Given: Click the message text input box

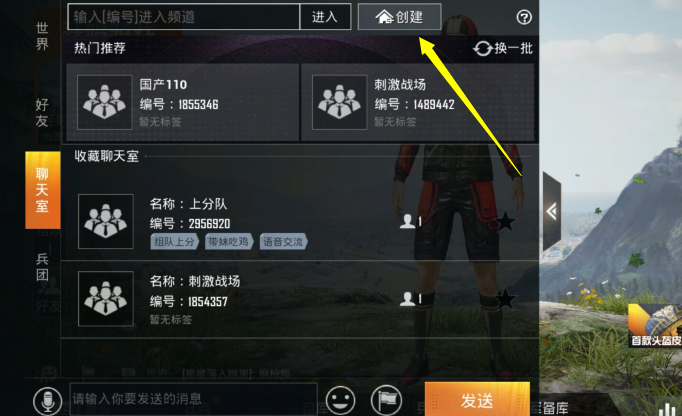Looking at the screenshot, I should click(194, 399).
